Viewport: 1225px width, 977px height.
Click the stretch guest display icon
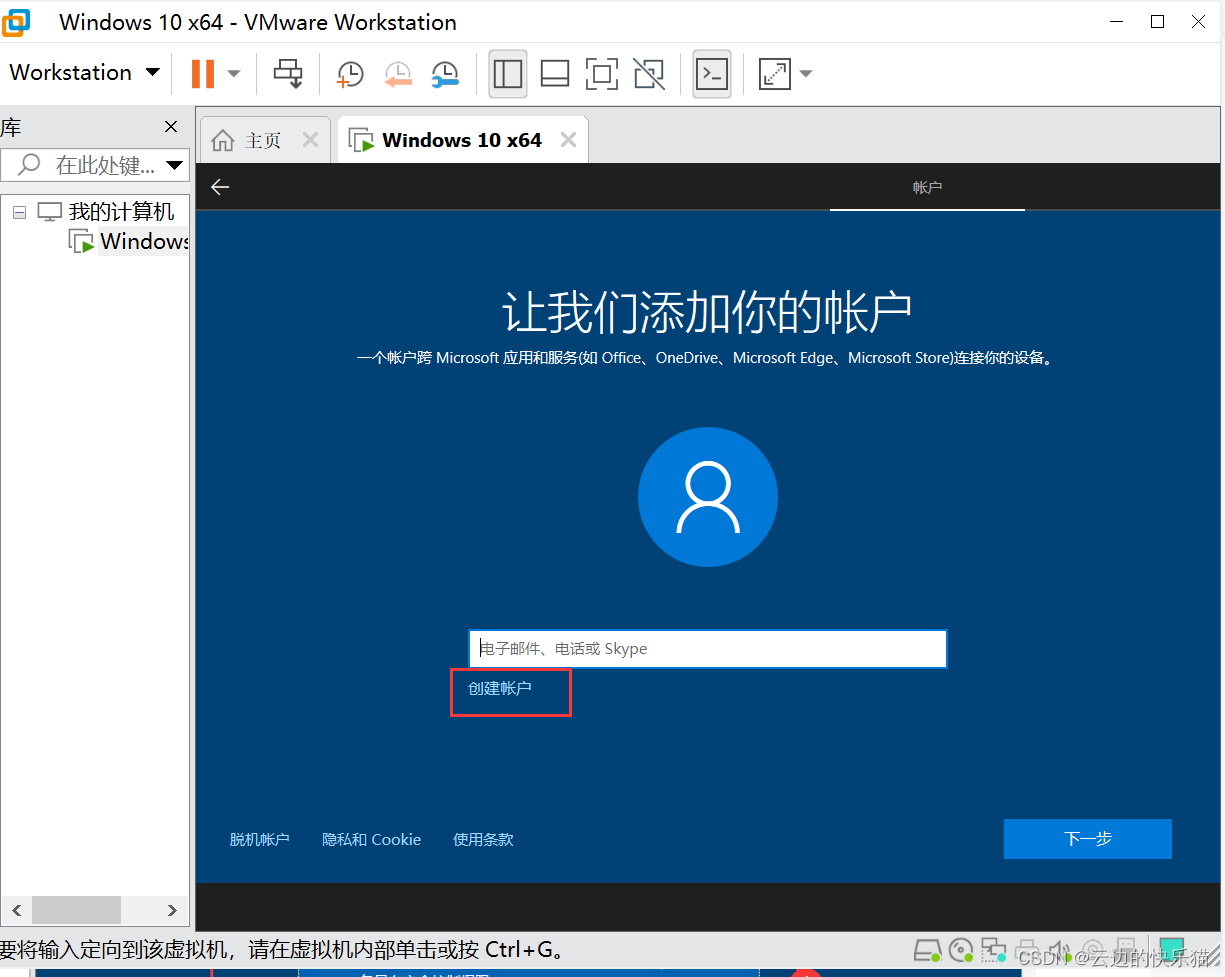coord(775,74)
